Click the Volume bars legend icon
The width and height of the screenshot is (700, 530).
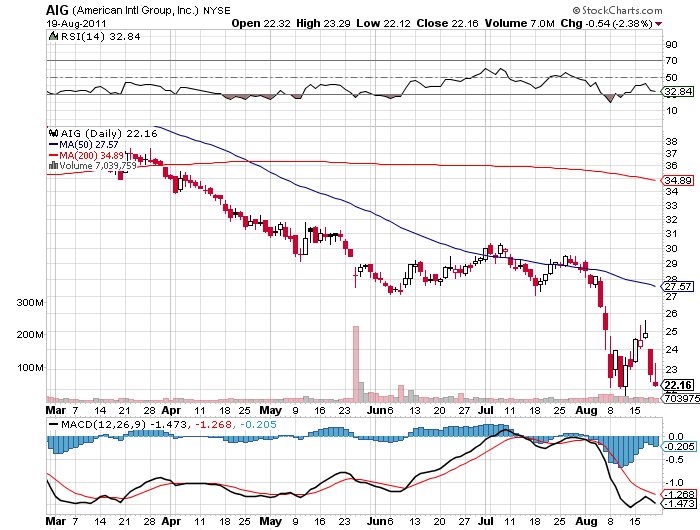click(x=53, y=165)
